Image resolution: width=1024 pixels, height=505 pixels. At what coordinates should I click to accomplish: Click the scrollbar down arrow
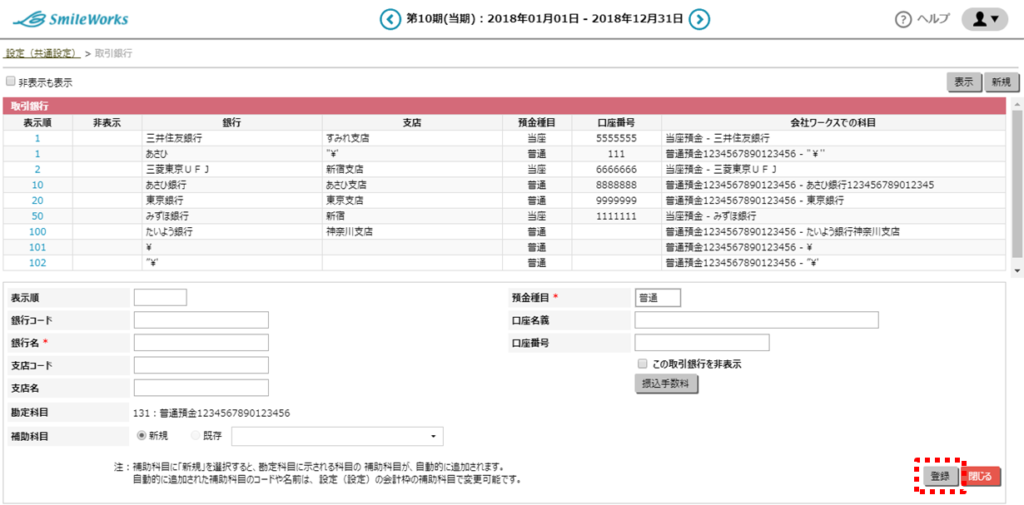coord(1016,270)
